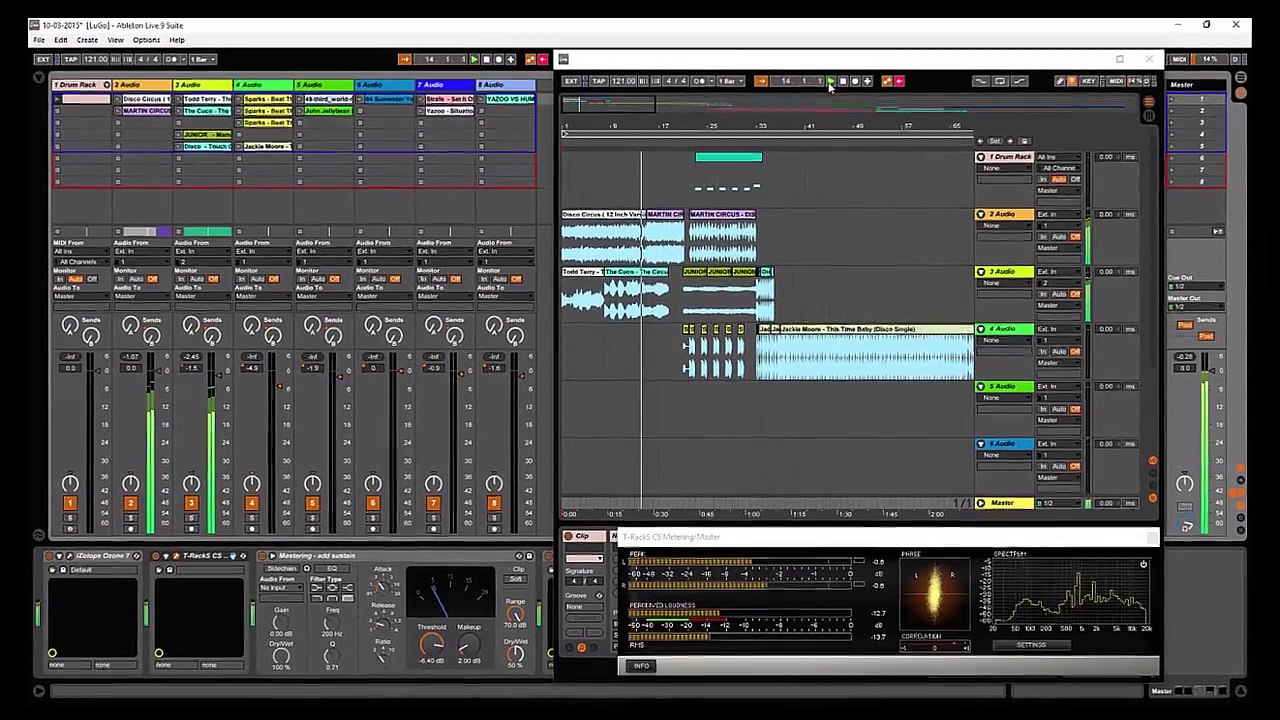Screen dimensions: 1280x720
Task: Set session 1 Drum Rack monitor to Off
Action: coord(92,279)
